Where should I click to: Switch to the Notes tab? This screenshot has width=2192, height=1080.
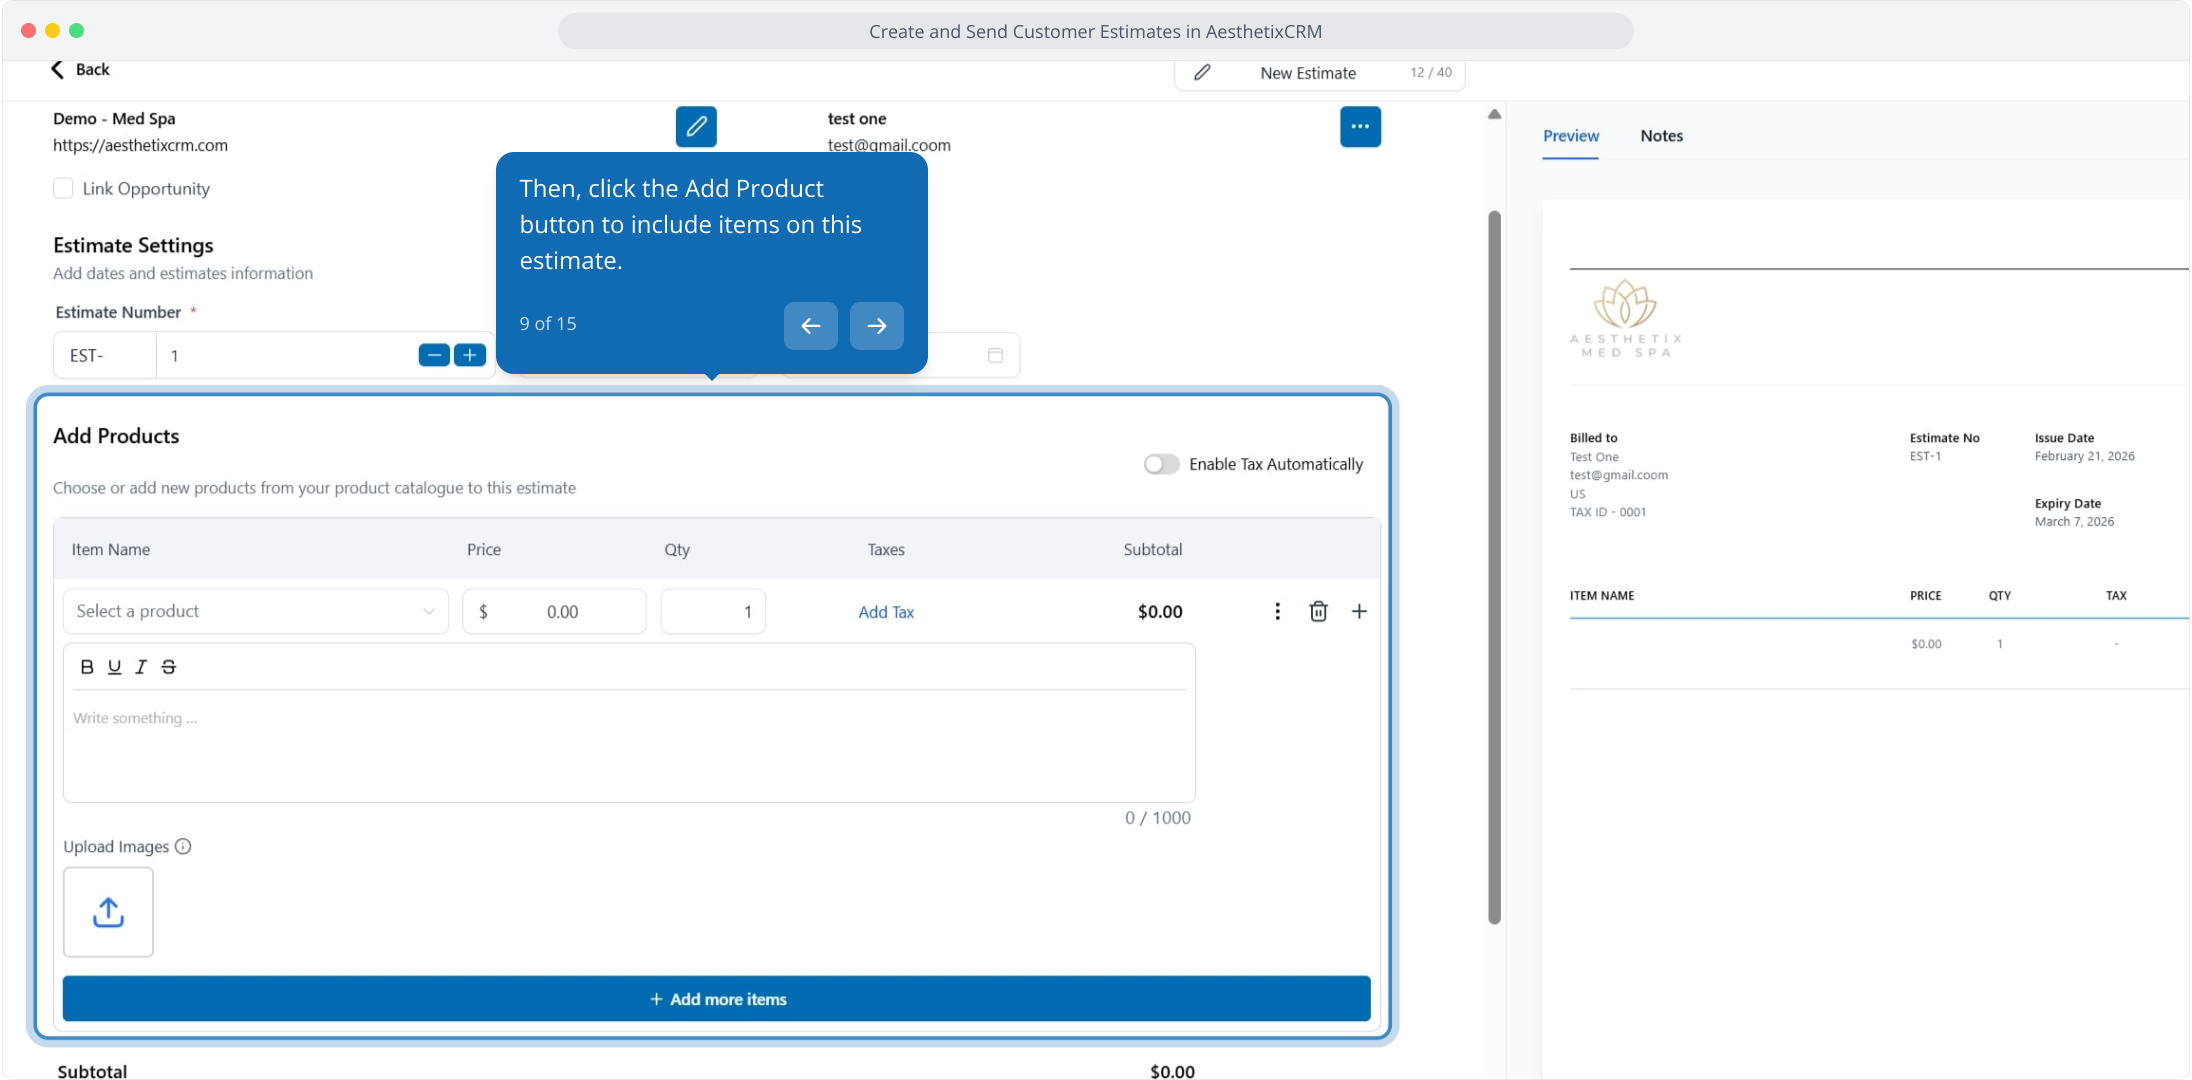(1661, 136)
